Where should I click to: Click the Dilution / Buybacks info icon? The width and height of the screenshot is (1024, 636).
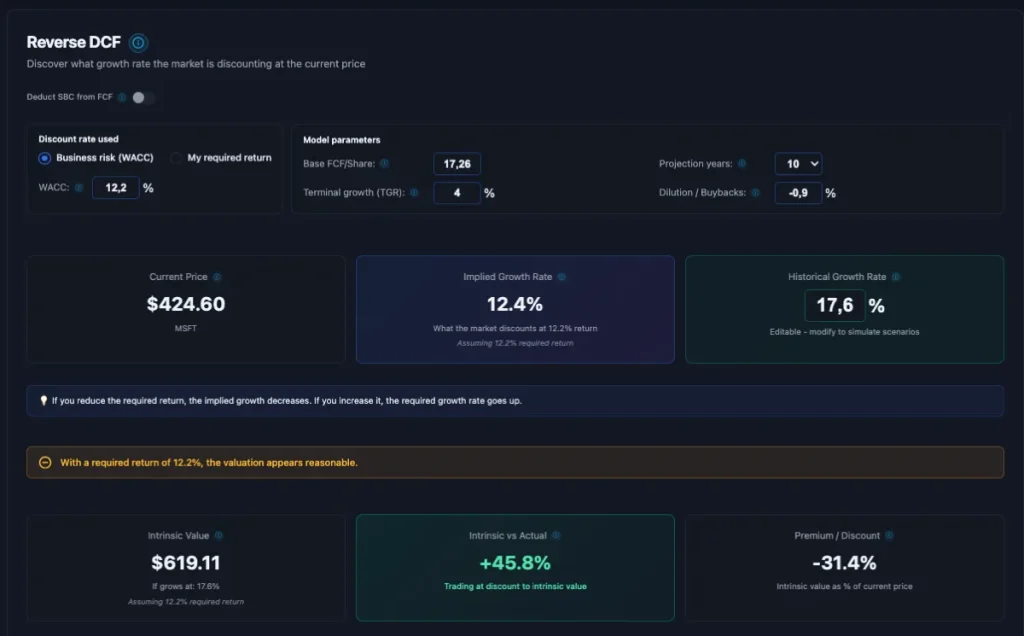756,193
